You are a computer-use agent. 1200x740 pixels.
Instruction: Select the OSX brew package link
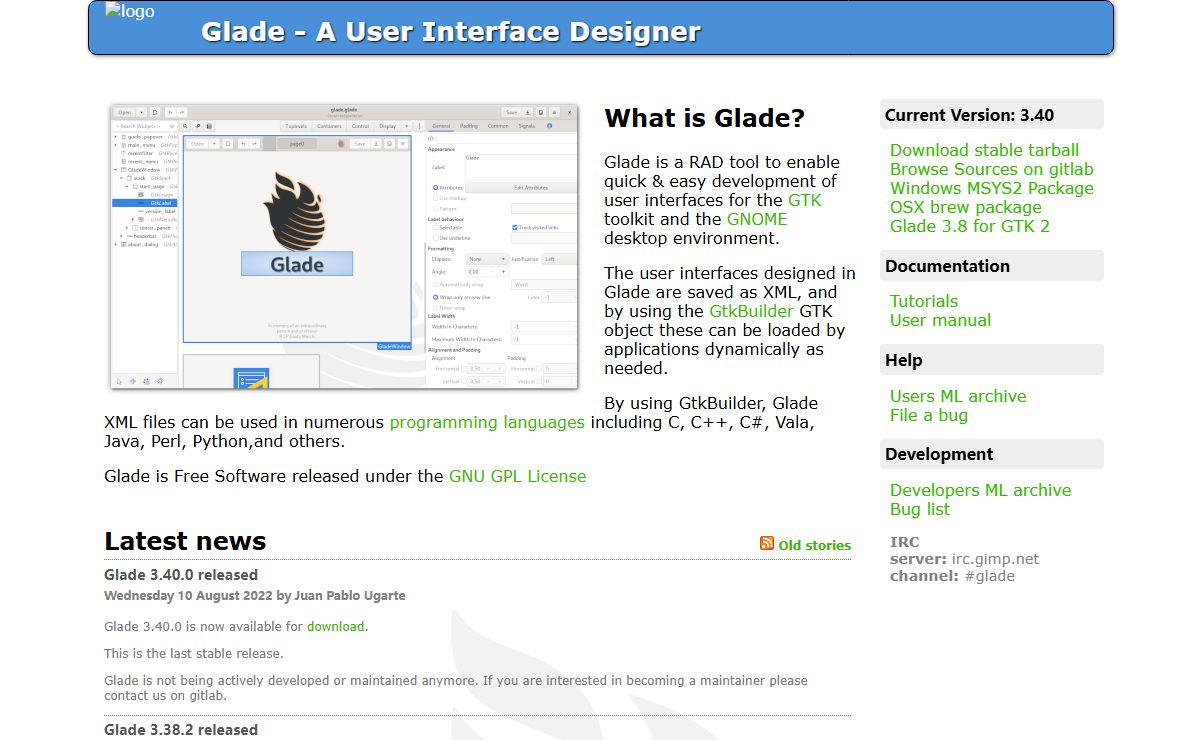pos(966,207)
